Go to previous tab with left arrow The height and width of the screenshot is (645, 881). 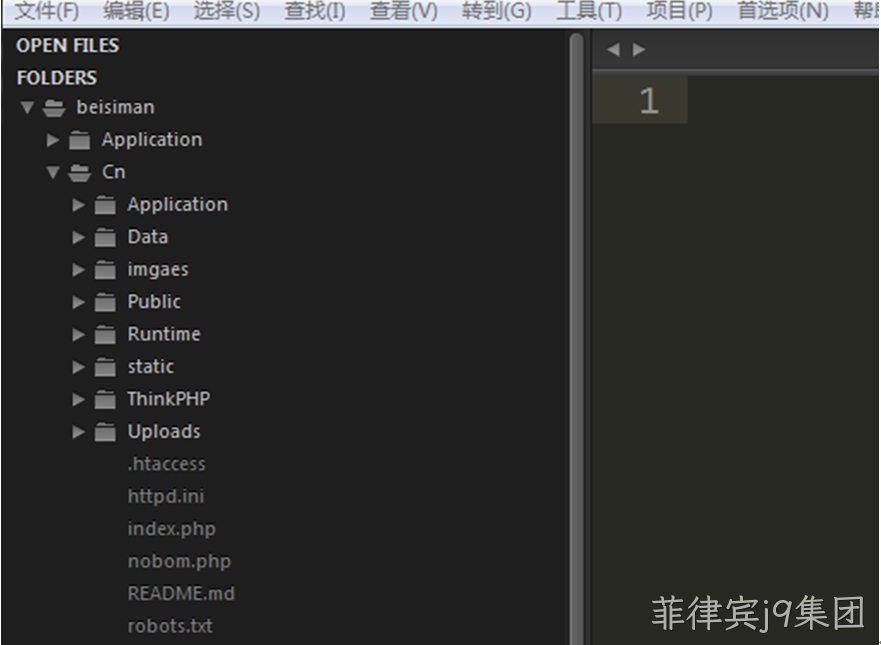(613, 49)
